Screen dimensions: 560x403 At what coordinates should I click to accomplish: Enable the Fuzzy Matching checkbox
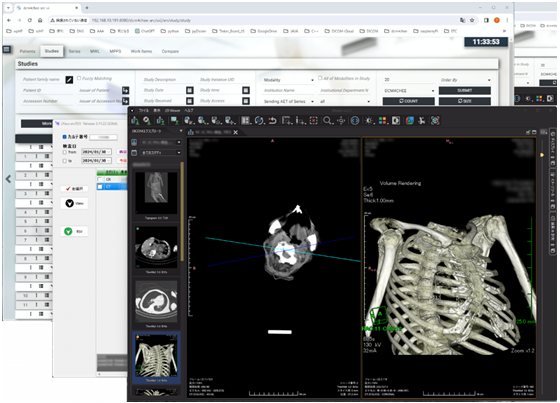coord(79,78)
